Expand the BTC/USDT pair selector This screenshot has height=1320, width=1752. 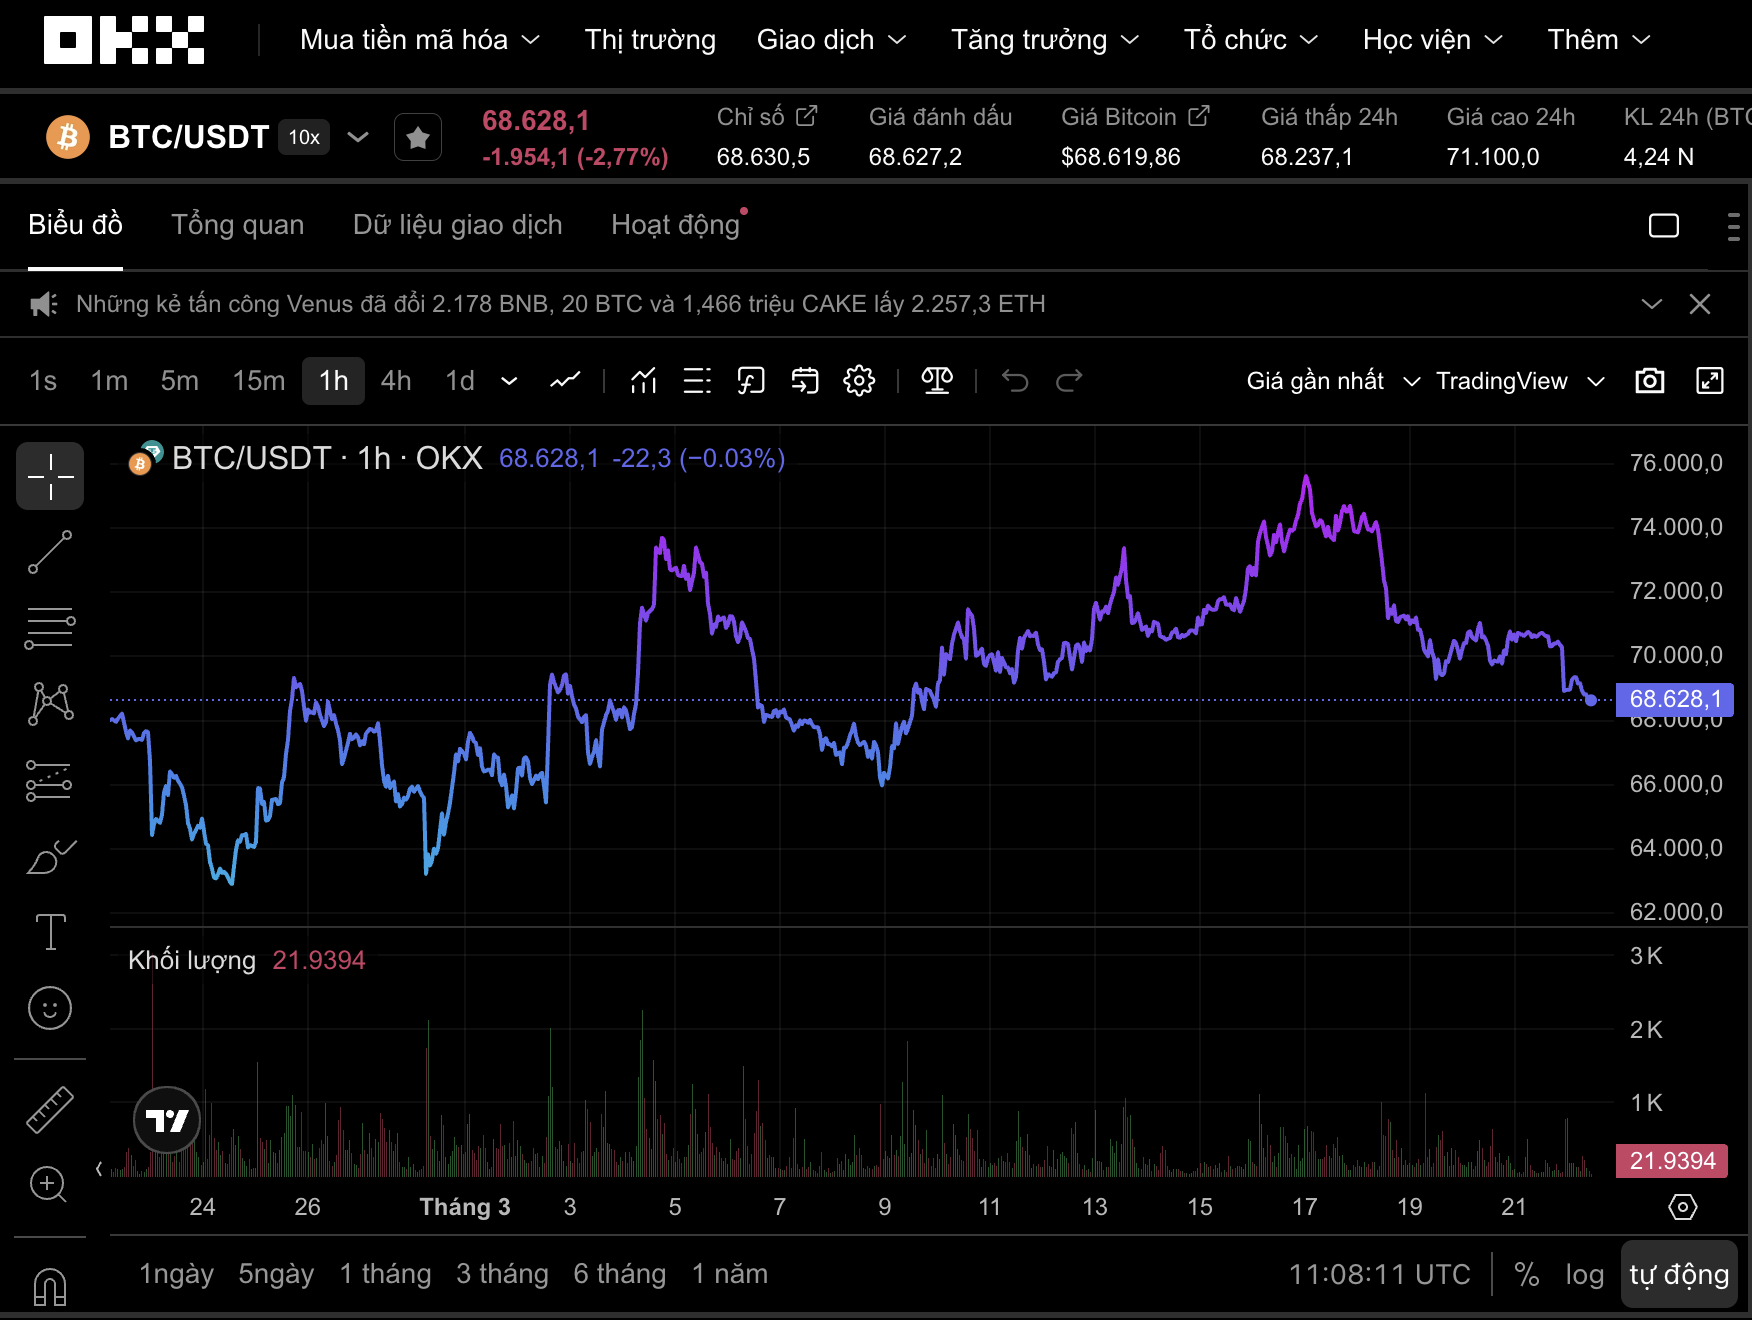pos(358,137)
